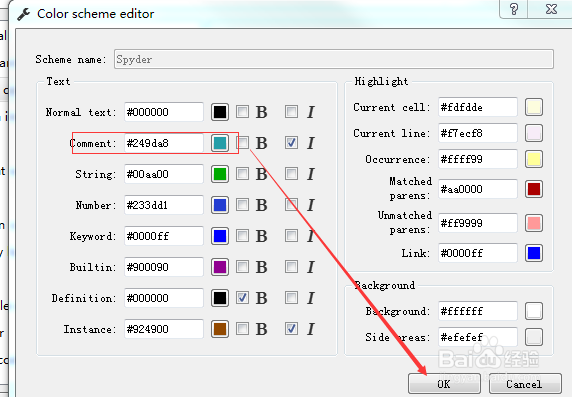The image size is (572, 397).
Task: Open Occurrence yellow color swatch
Action: [x=534, y=159]
